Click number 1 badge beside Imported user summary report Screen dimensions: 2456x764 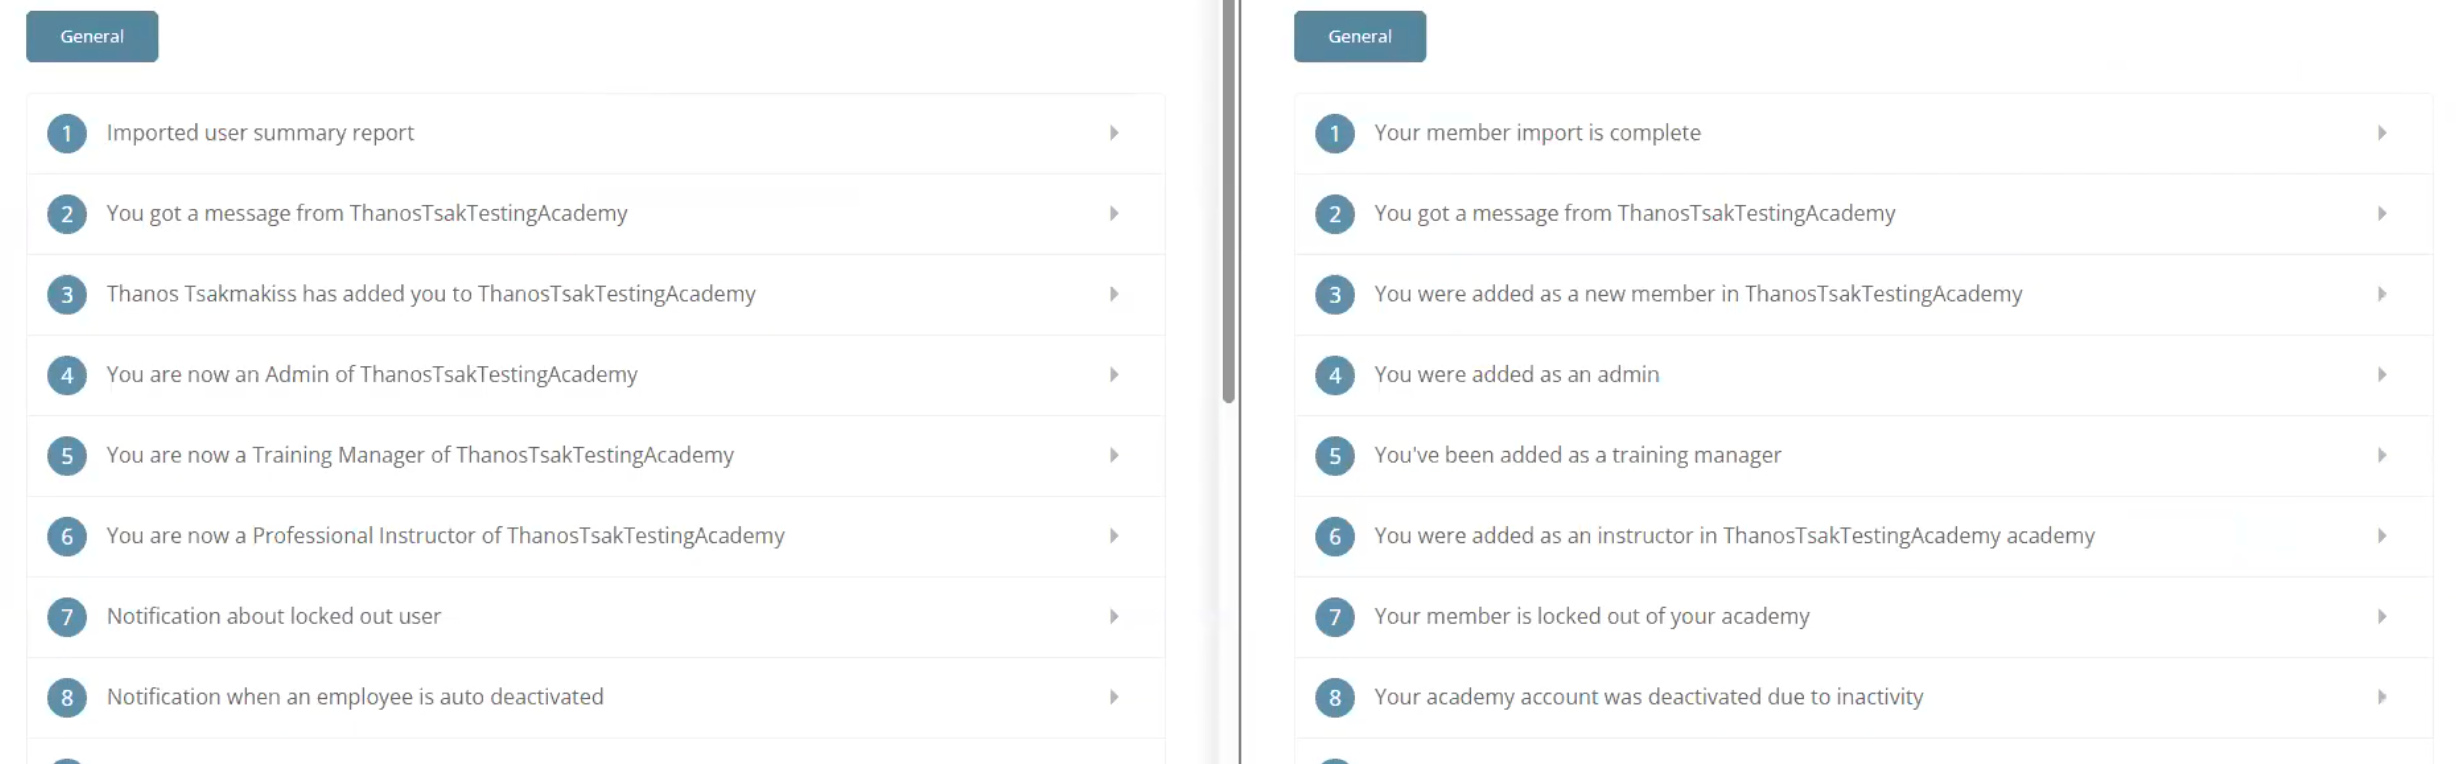click(67, 133)
